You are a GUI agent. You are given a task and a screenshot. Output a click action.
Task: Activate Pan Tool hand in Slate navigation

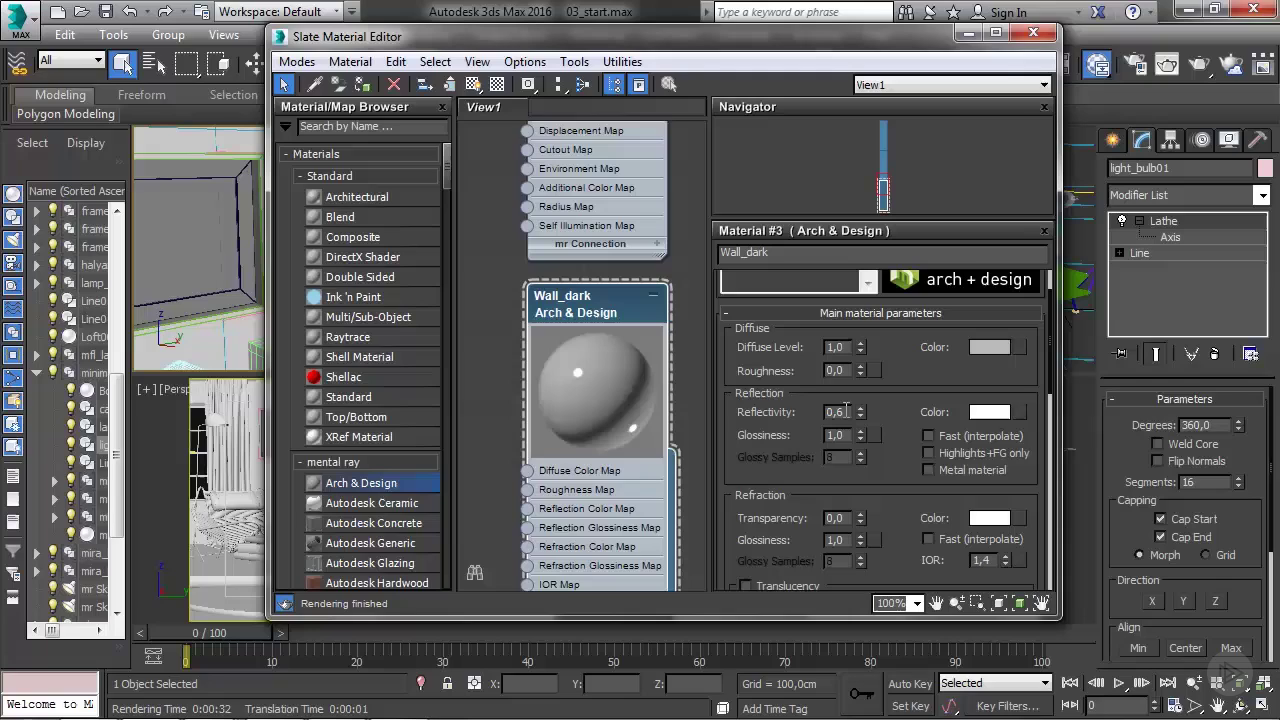(x=937, y=603)
